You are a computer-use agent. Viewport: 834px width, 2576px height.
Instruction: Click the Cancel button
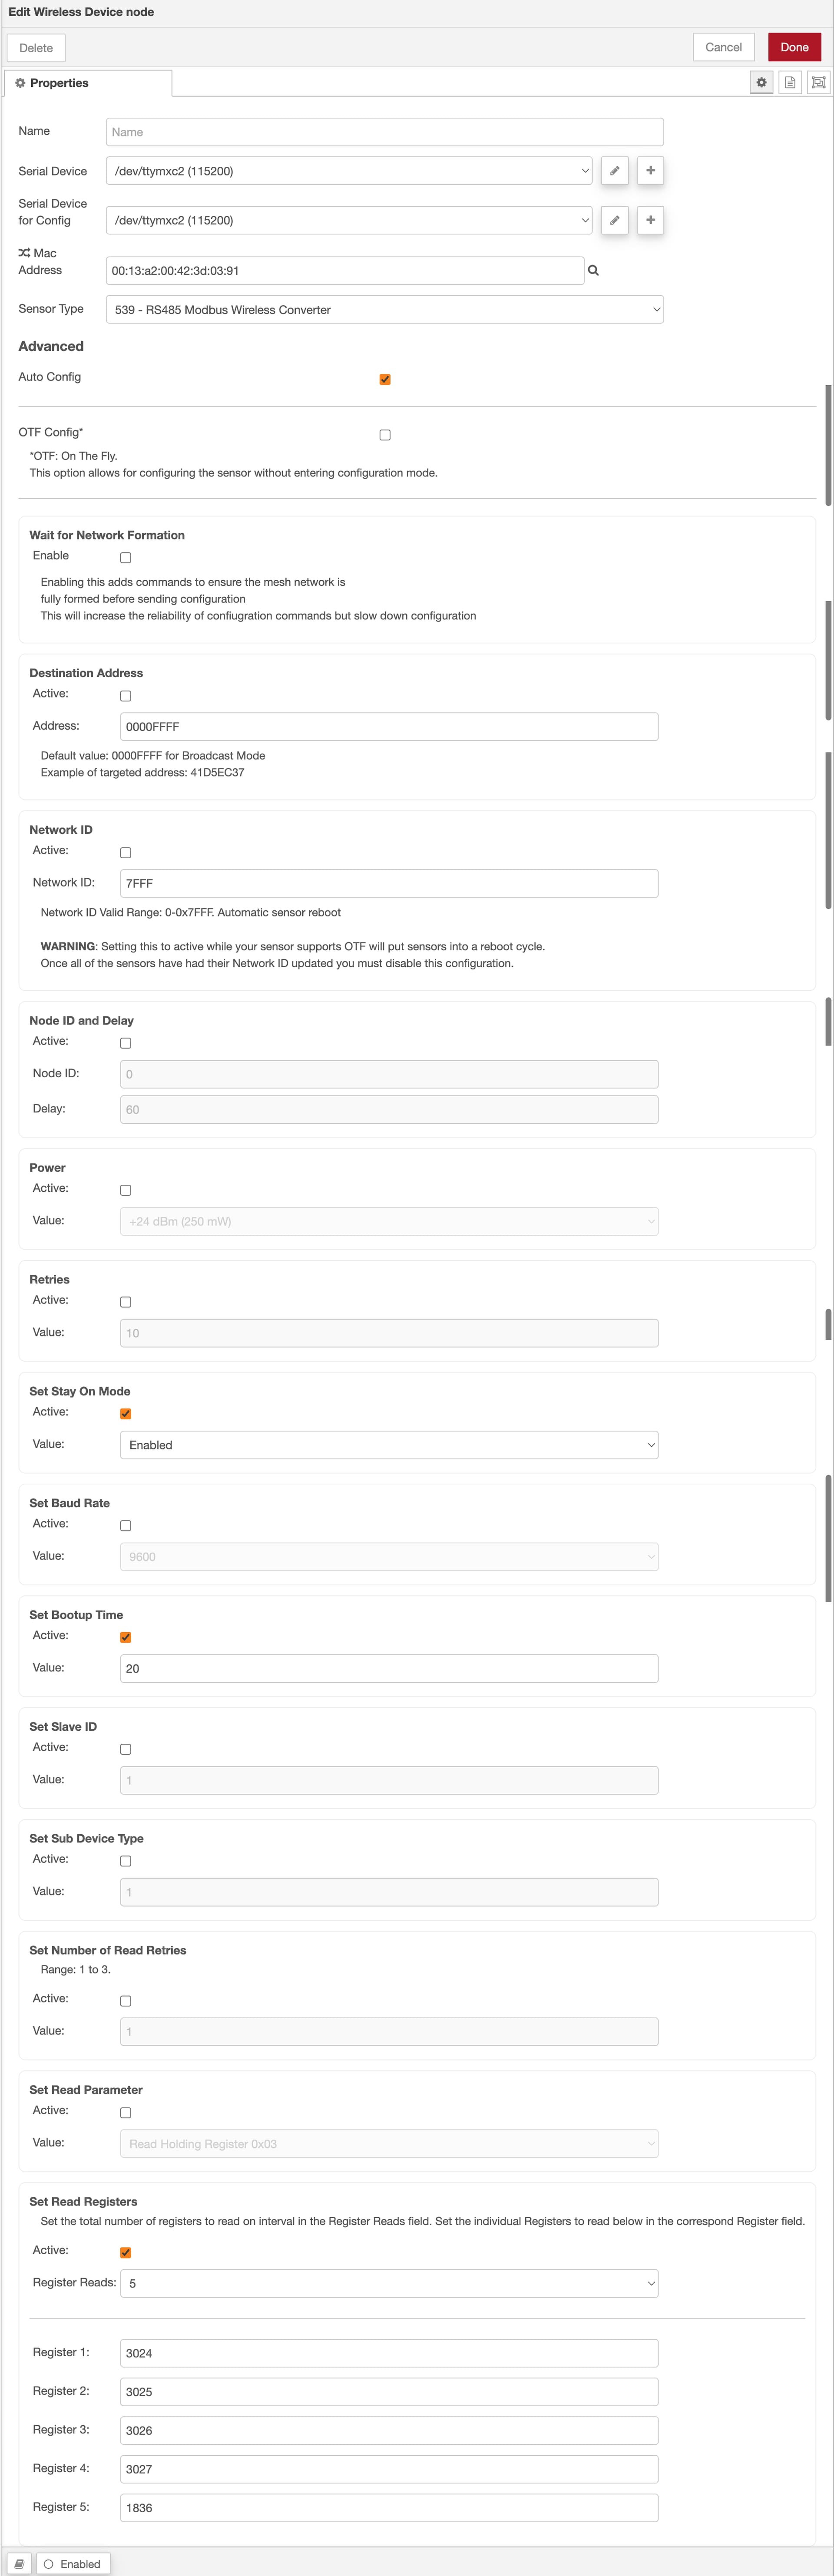point(723,47)
